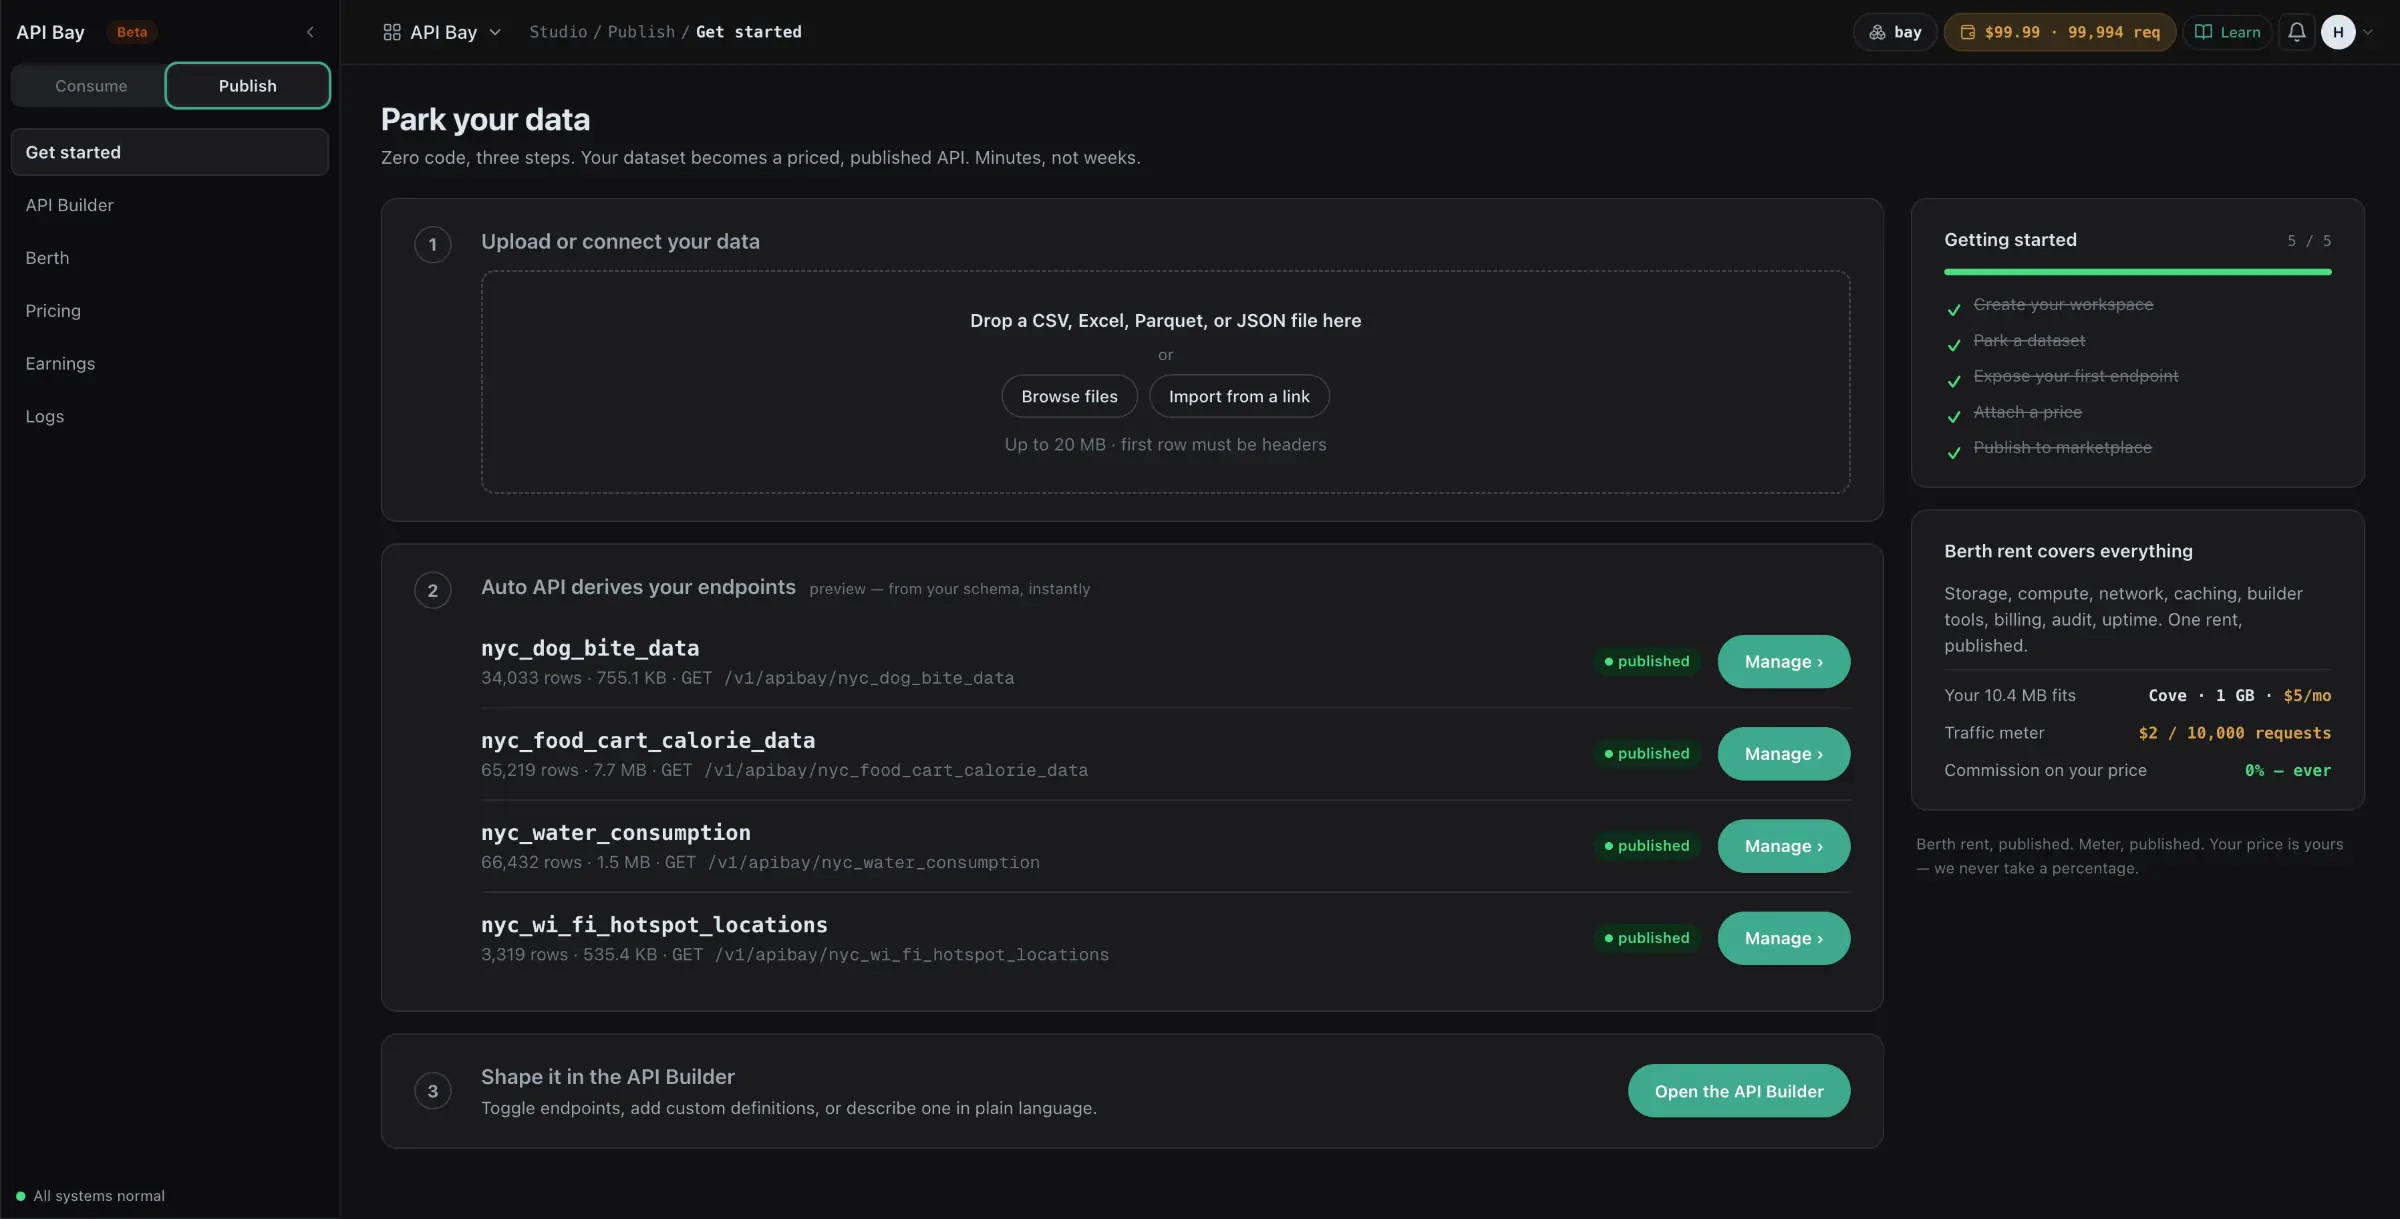Click the published badge for nyc_water_consumption
This screenshot has height=1219, width=2400.
coord(1647,845)
